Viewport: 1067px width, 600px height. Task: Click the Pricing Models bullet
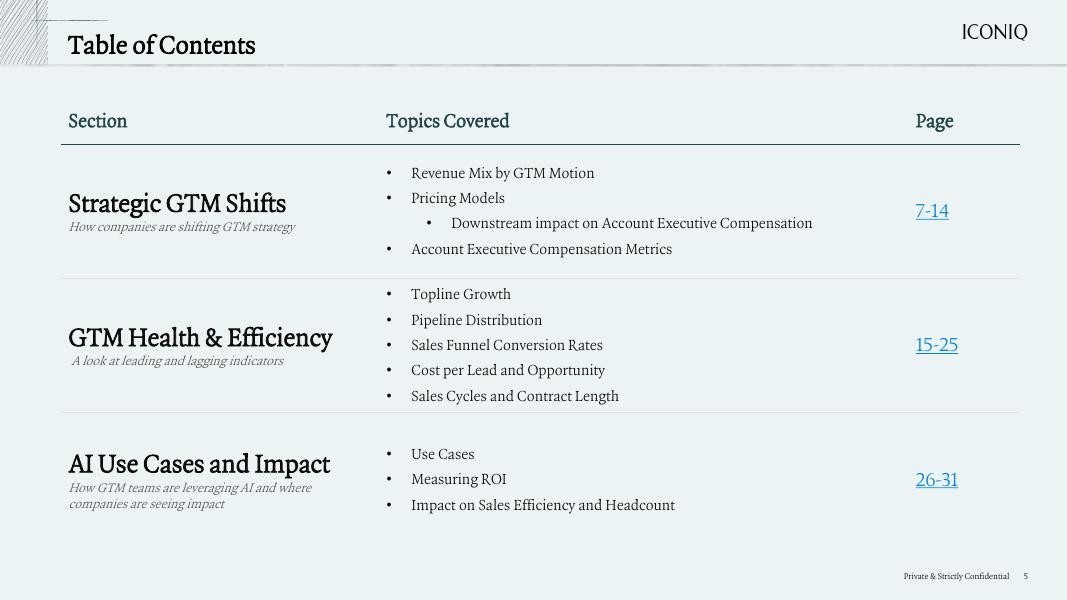click(x=457, y=198)
